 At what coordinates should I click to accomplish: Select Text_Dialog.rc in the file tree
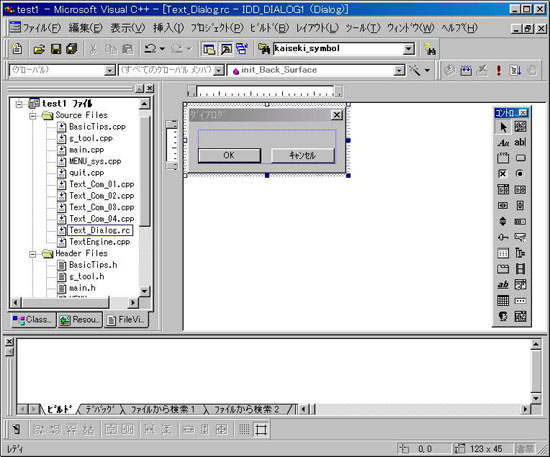(x=100, y=230)
